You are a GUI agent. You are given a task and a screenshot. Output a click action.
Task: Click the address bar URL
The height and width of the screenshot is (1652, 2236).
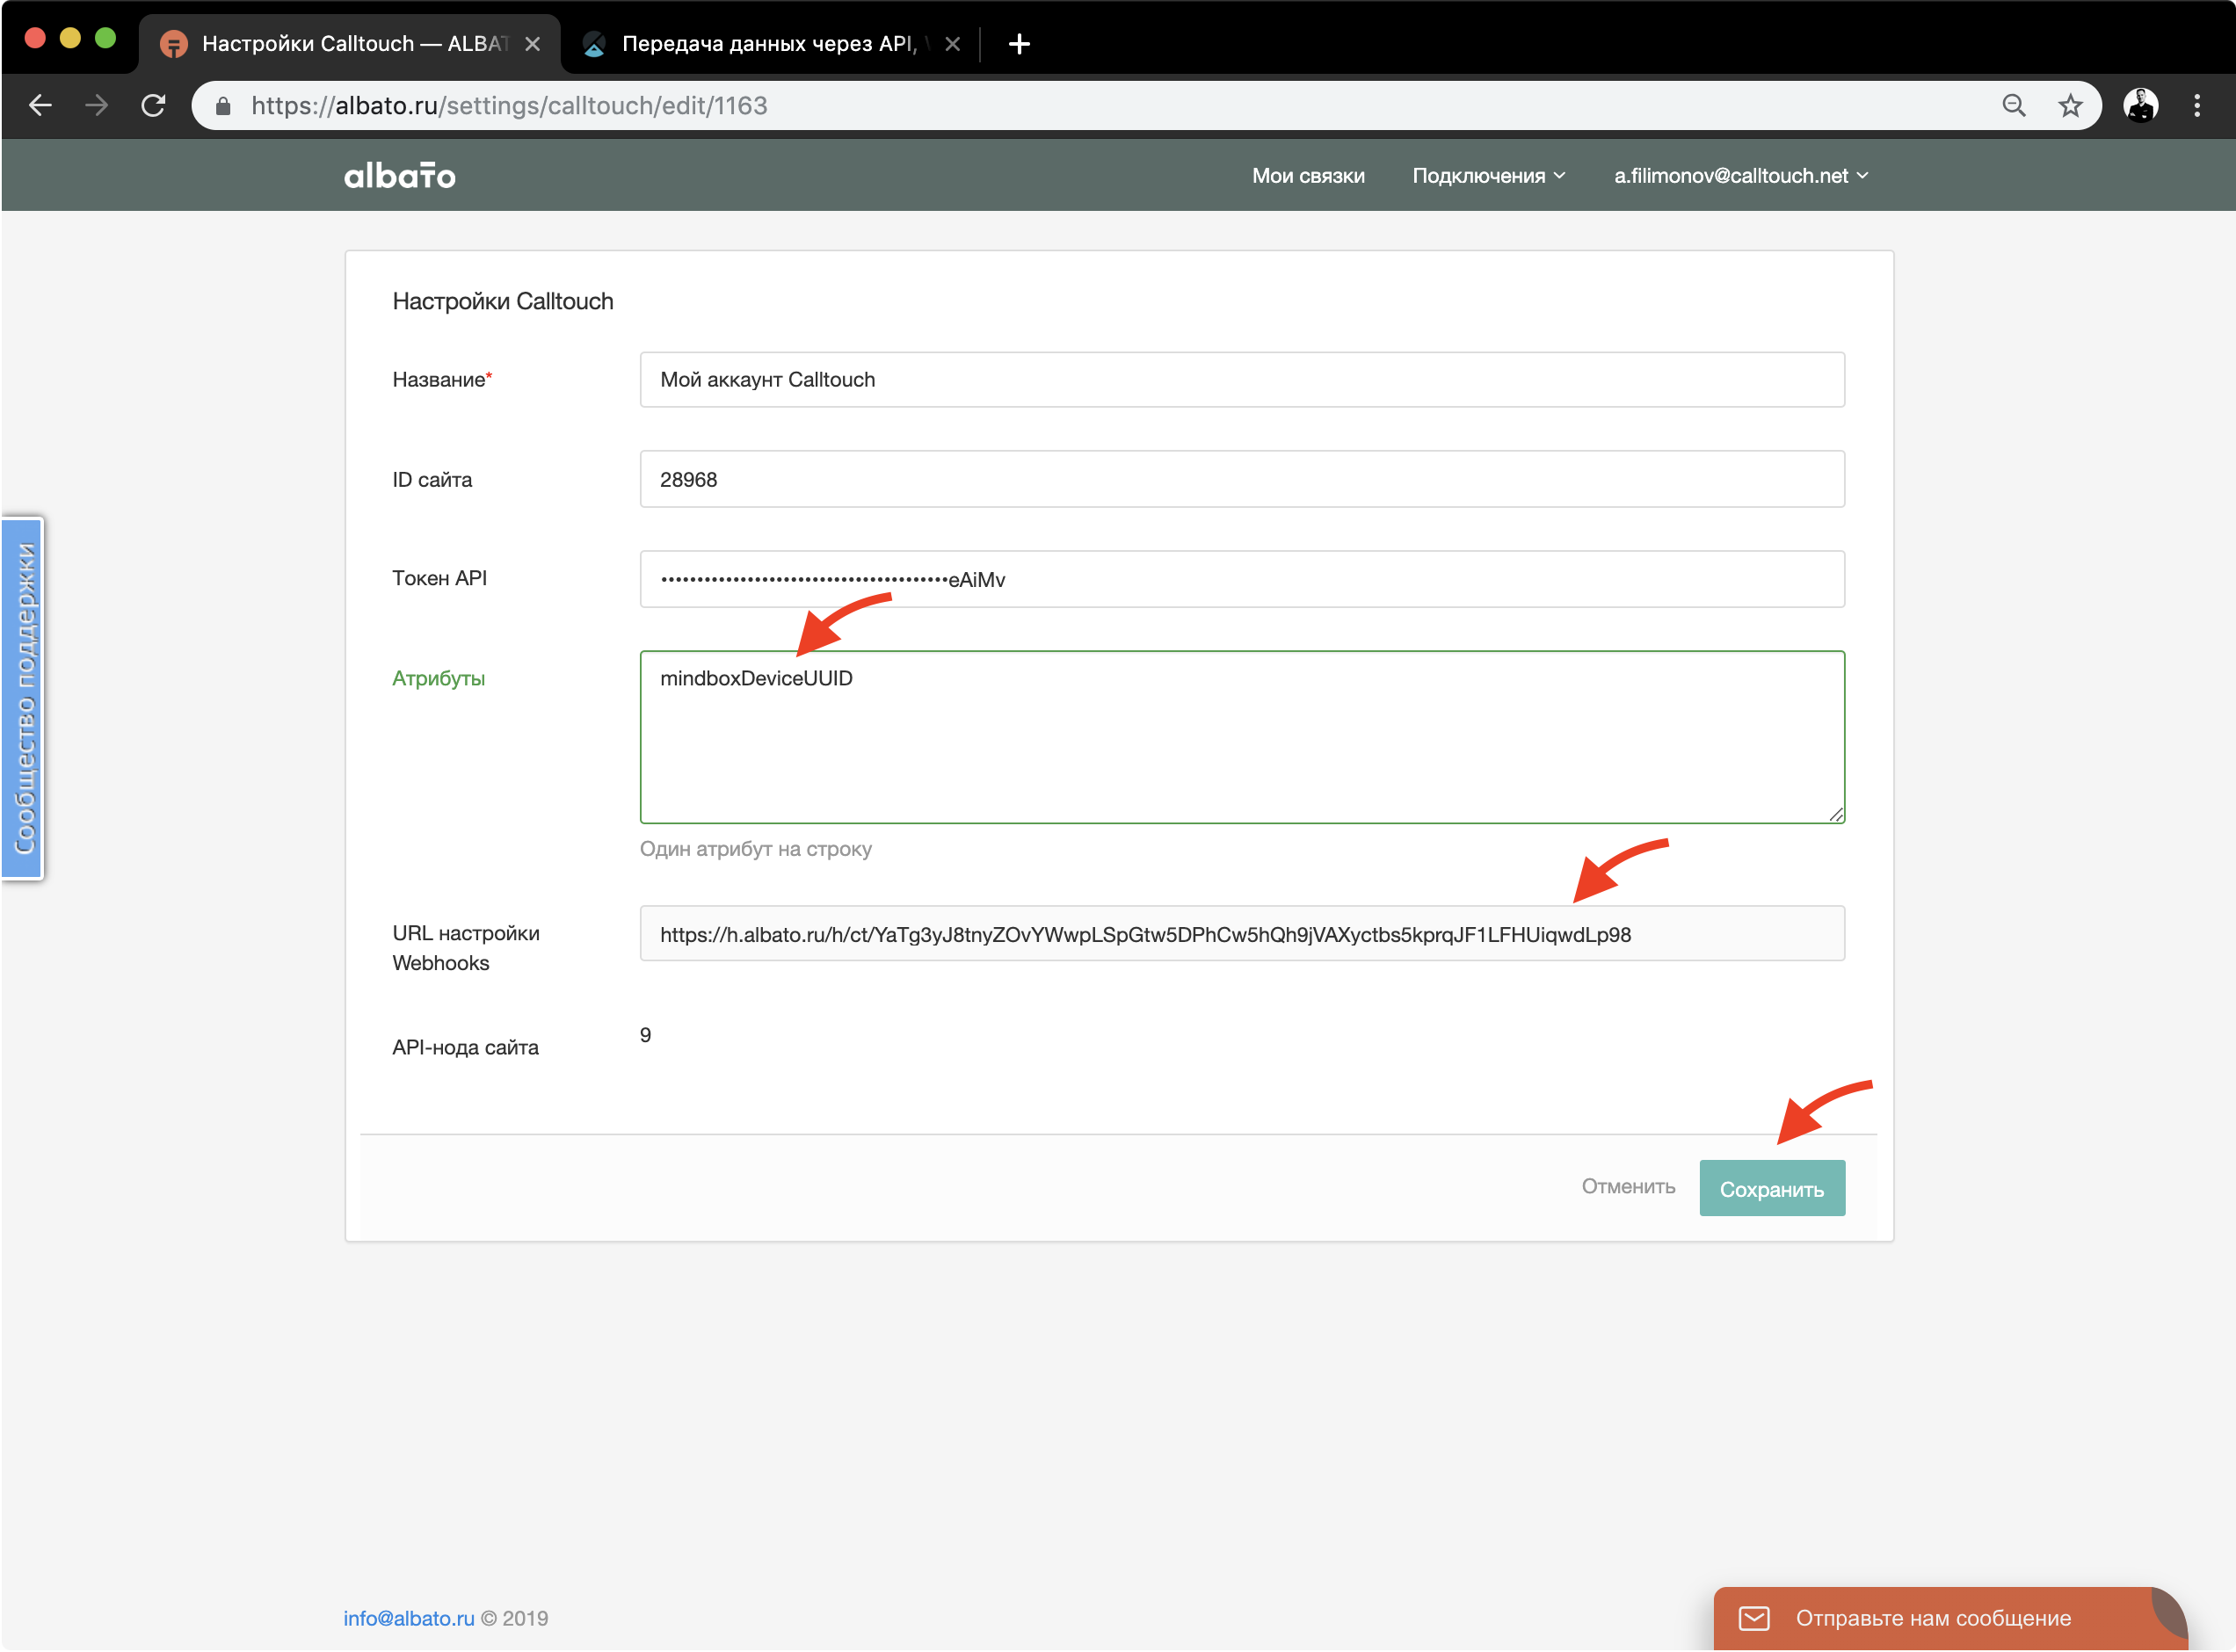point(509,105)
